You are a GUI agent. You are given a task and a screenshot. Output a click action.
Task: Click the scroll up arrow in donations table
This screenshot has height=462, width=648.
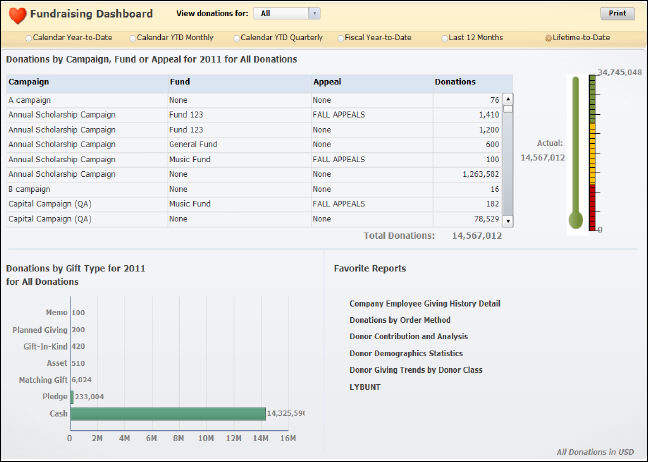507,99
